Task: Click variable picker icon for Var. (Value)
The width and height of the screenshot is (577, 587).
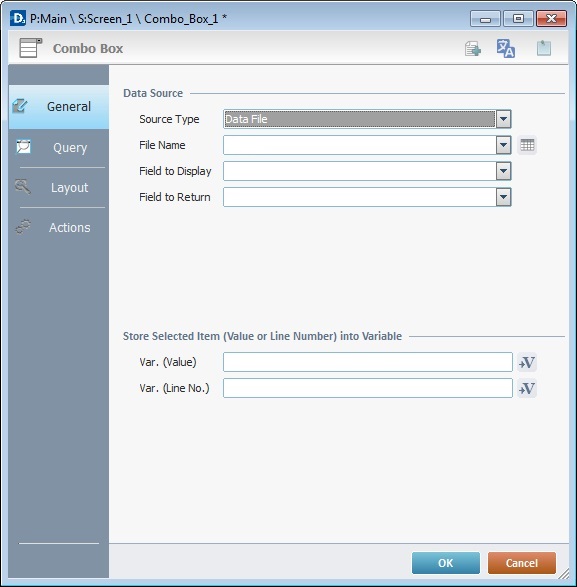Action: coord(527,362)
